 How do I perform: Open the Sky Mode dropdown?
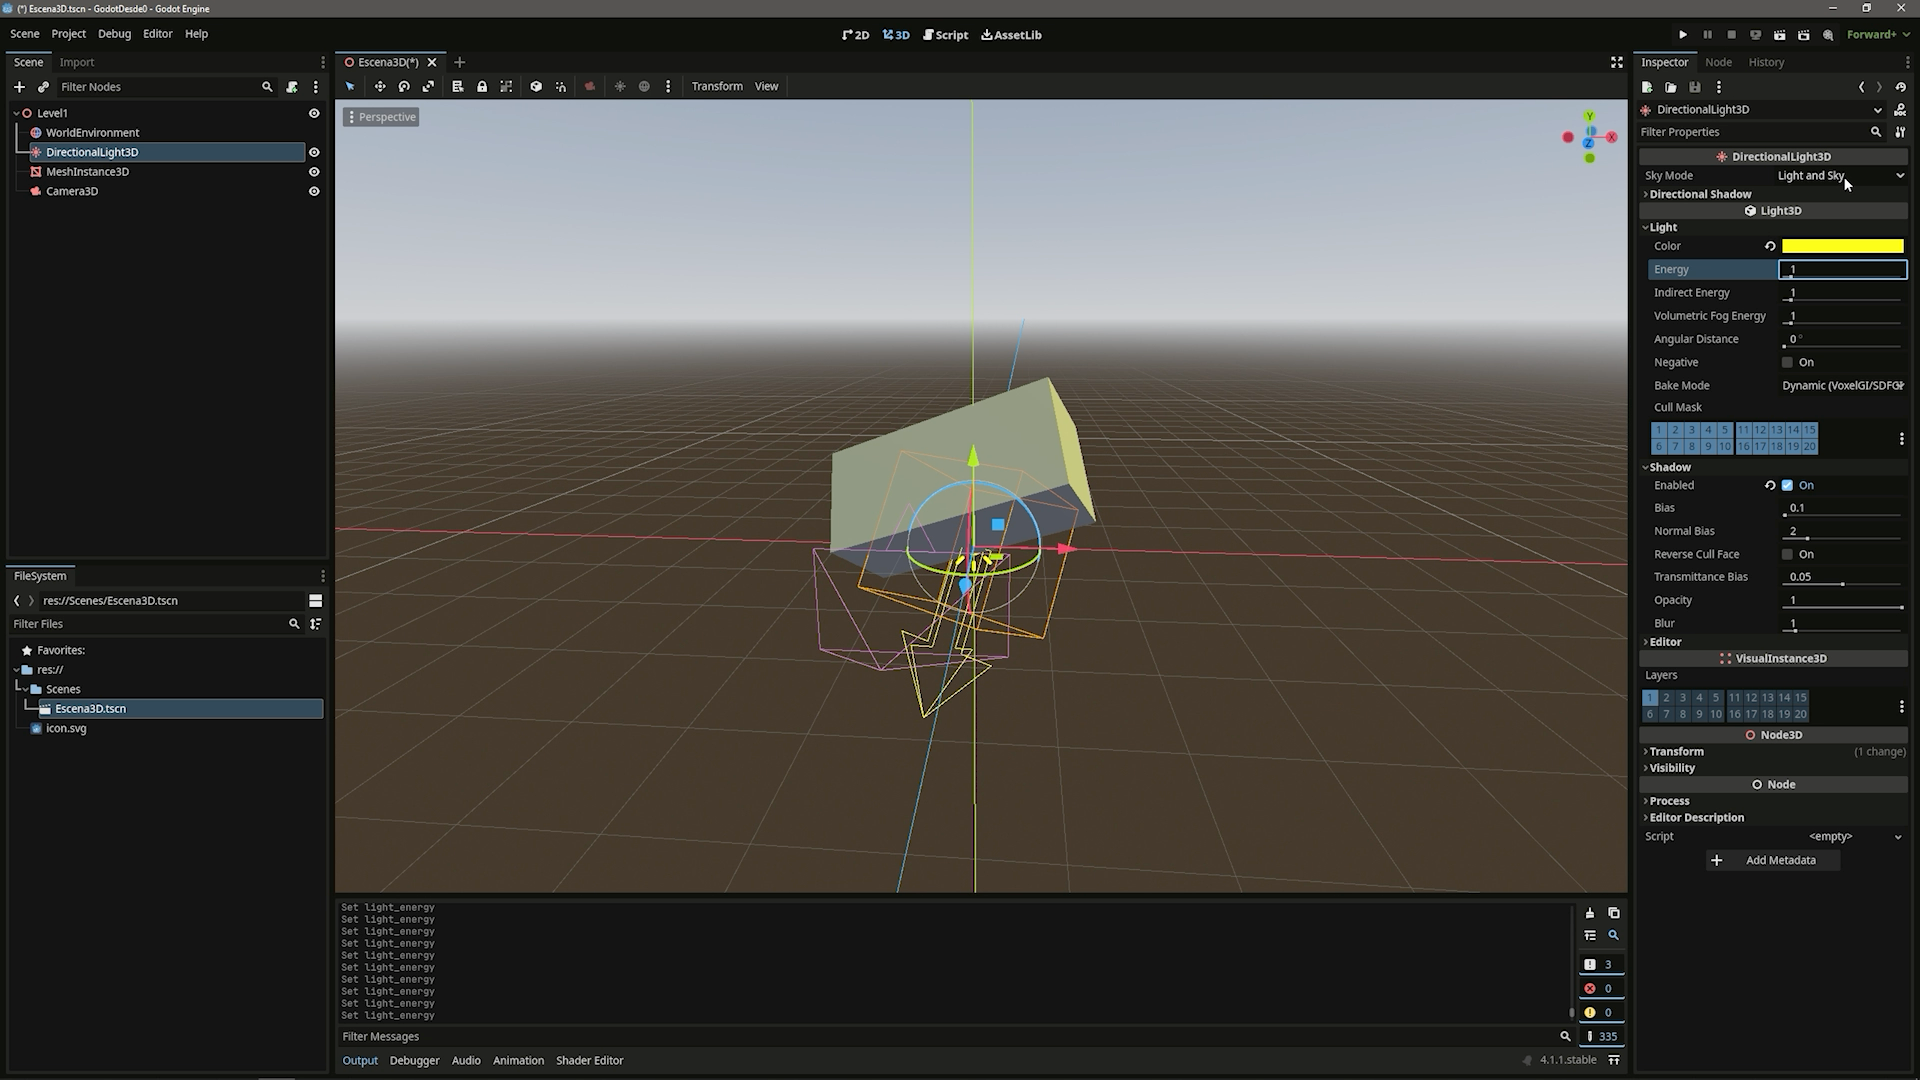(1840, 176)
